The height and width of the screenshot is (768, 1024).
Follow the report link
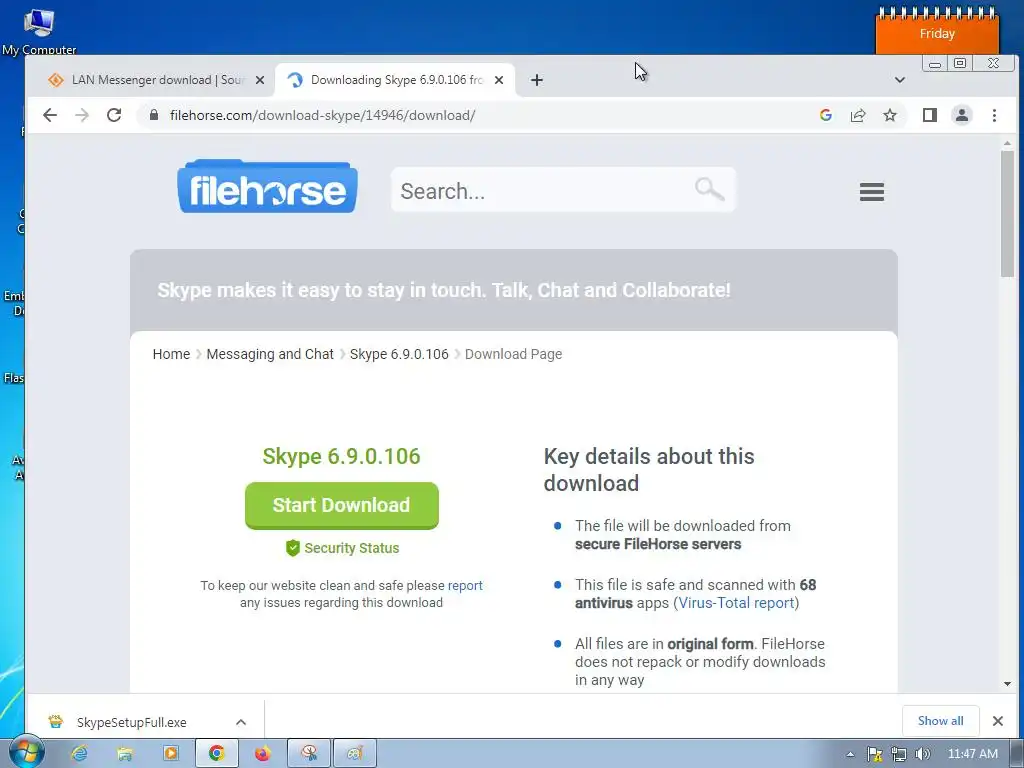[x=465, y=585]
